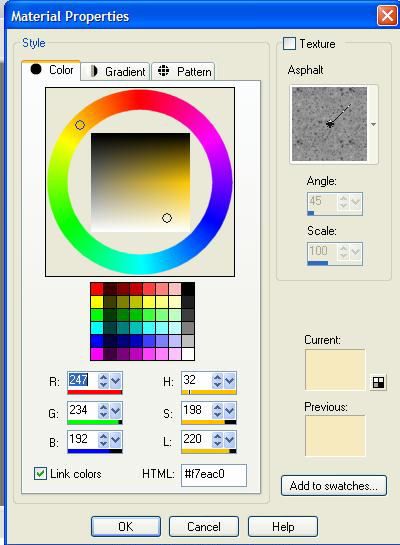Expand the B value slider dropdown
400x545 pixels.
(115, 440)
